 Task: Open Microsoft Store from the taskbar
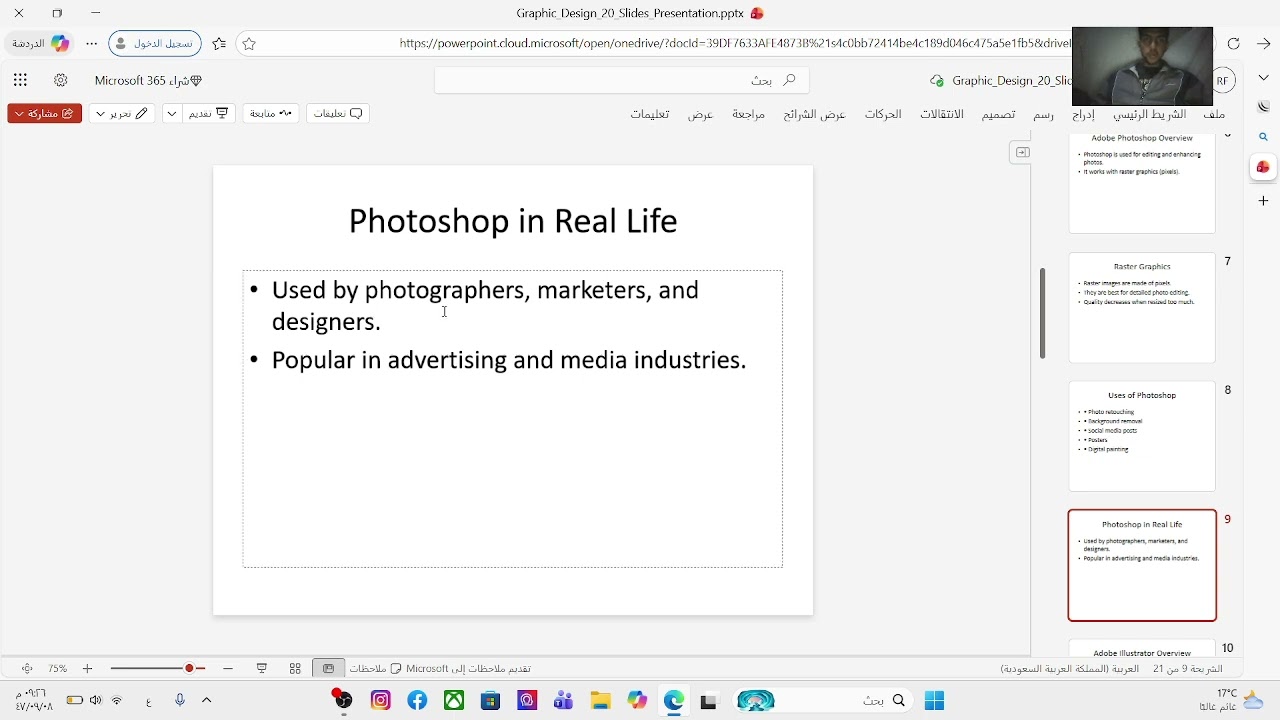click(490, 701)
